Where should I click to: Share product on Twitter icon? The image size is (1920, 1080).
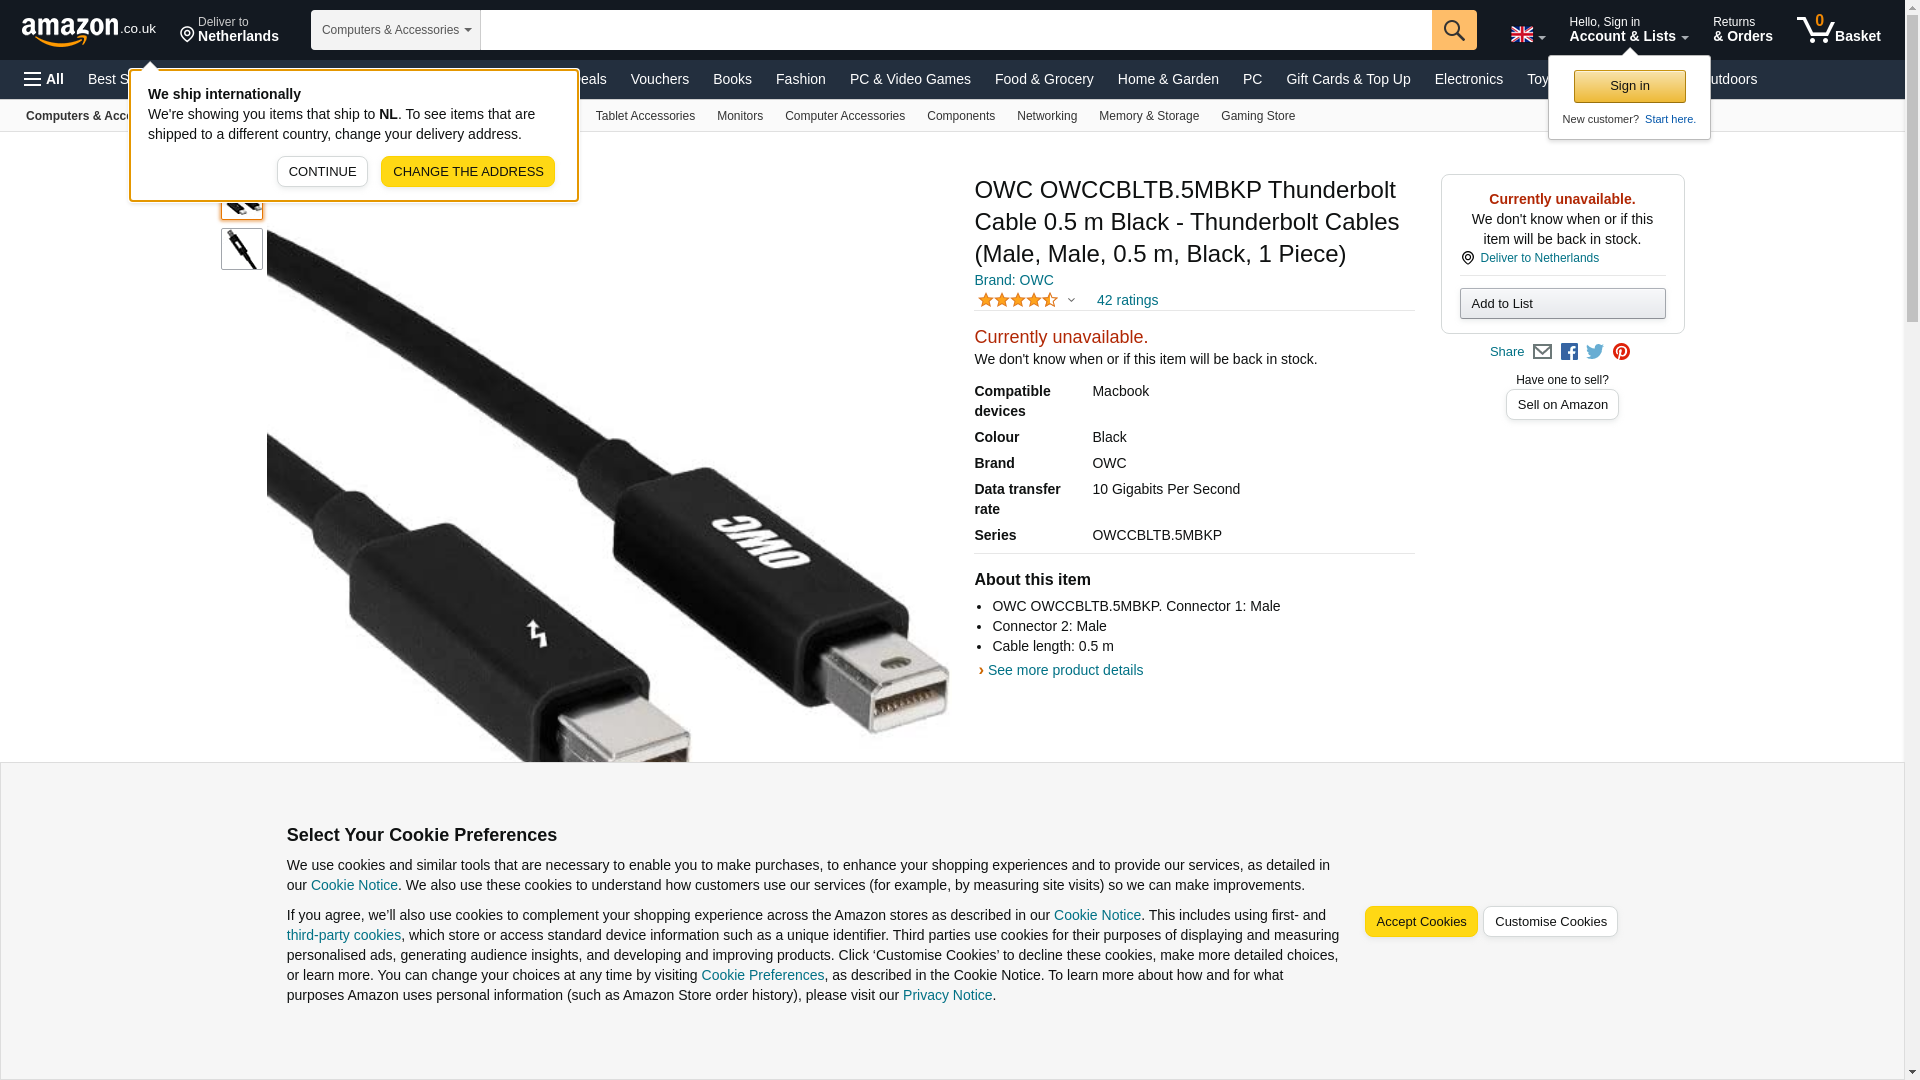[x=1595, y=352]
